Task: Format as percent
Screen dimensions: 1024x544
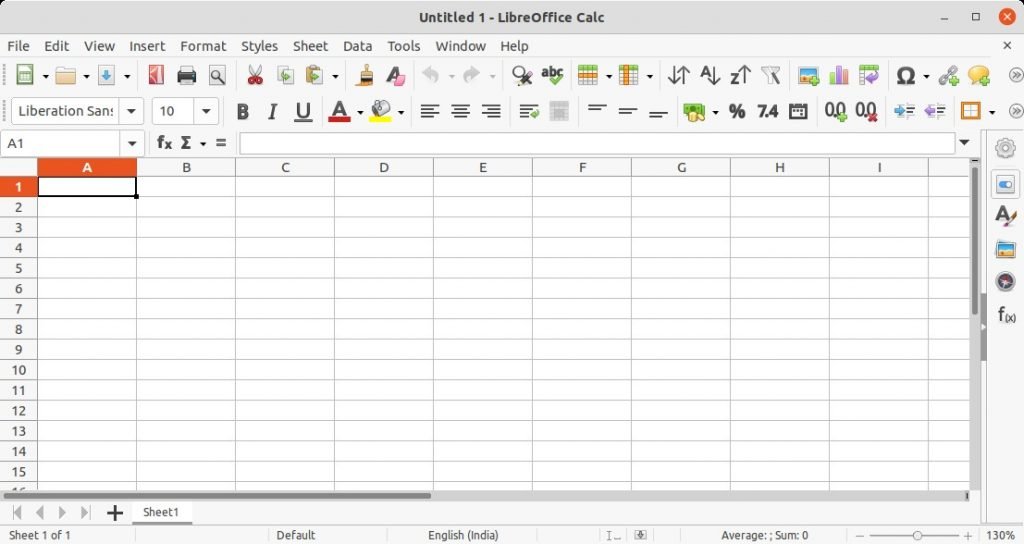Action: tap(737, 111)
